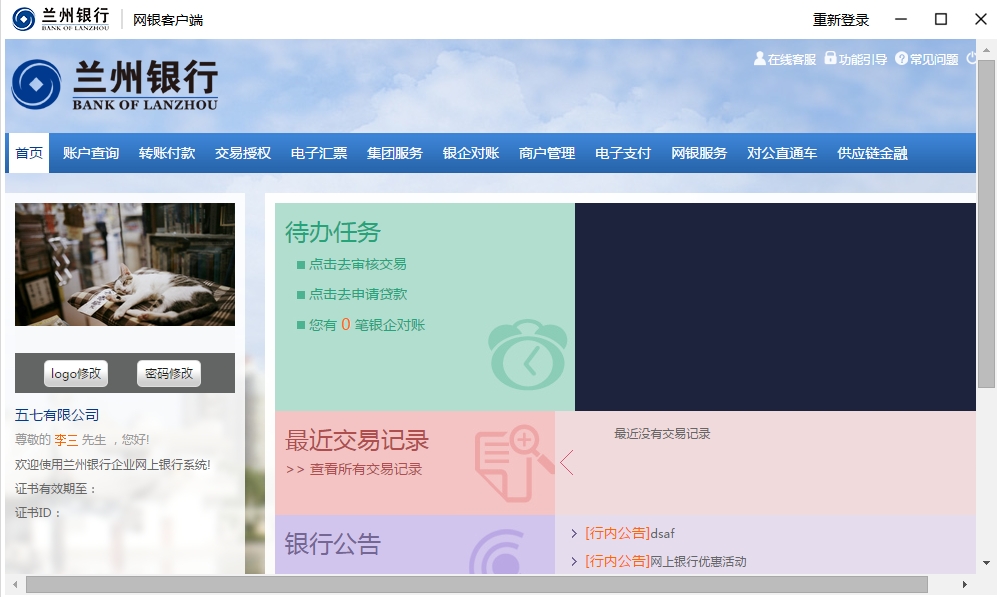This screenshot has height=597, width=998.
Task: Click the alarm clock icon in pending tasks
Action: 528,355
